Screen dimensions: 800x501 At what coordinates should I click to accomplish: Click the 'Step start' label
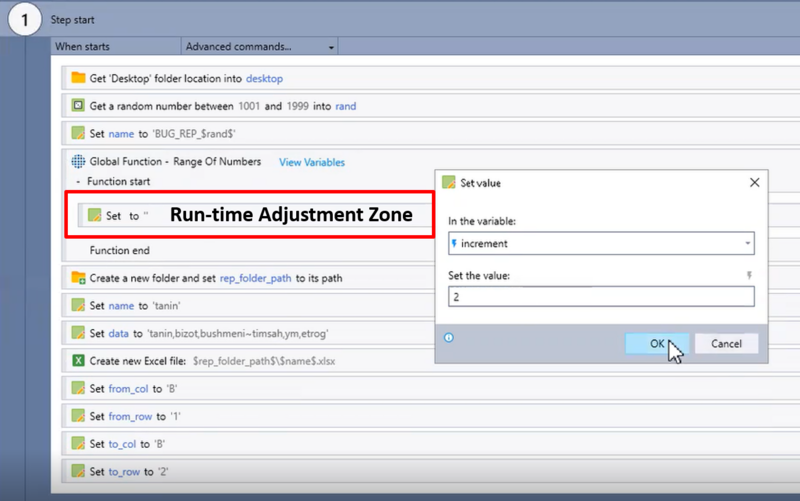pyautogui.click(x=72, y=20)
